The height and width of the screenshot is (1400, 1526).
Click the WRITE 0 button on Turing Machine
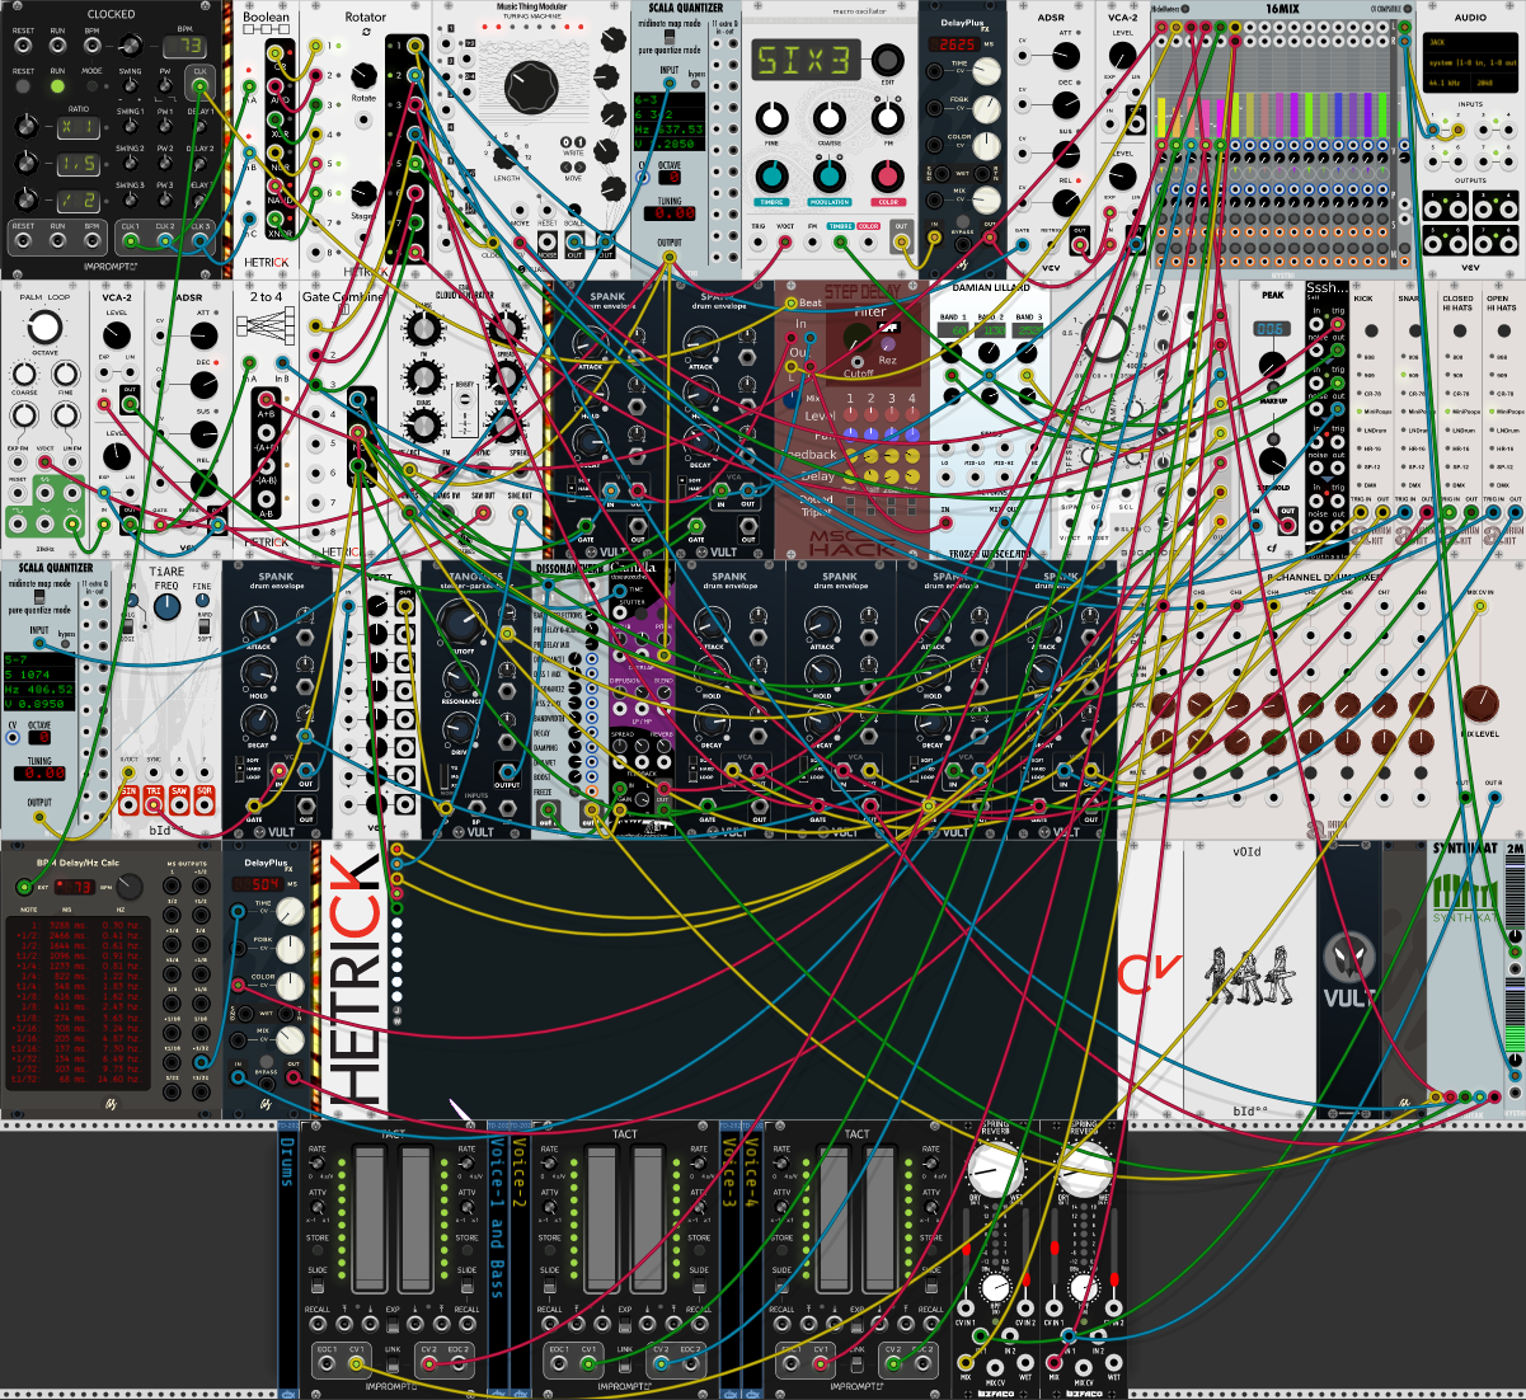[566, 142]
